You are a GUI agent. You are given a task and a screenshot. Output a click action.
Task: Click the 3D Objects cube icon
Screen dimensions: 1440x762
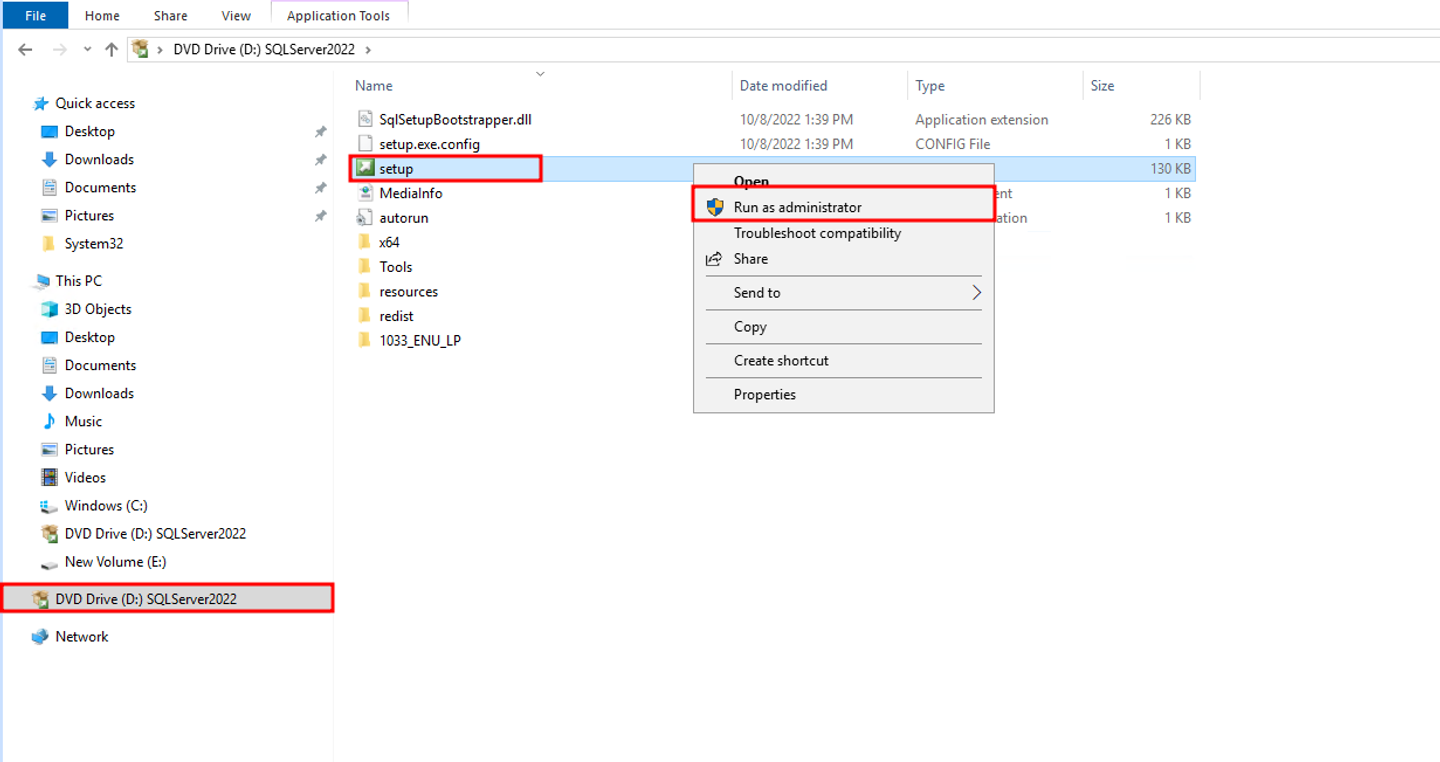(49, 309)
